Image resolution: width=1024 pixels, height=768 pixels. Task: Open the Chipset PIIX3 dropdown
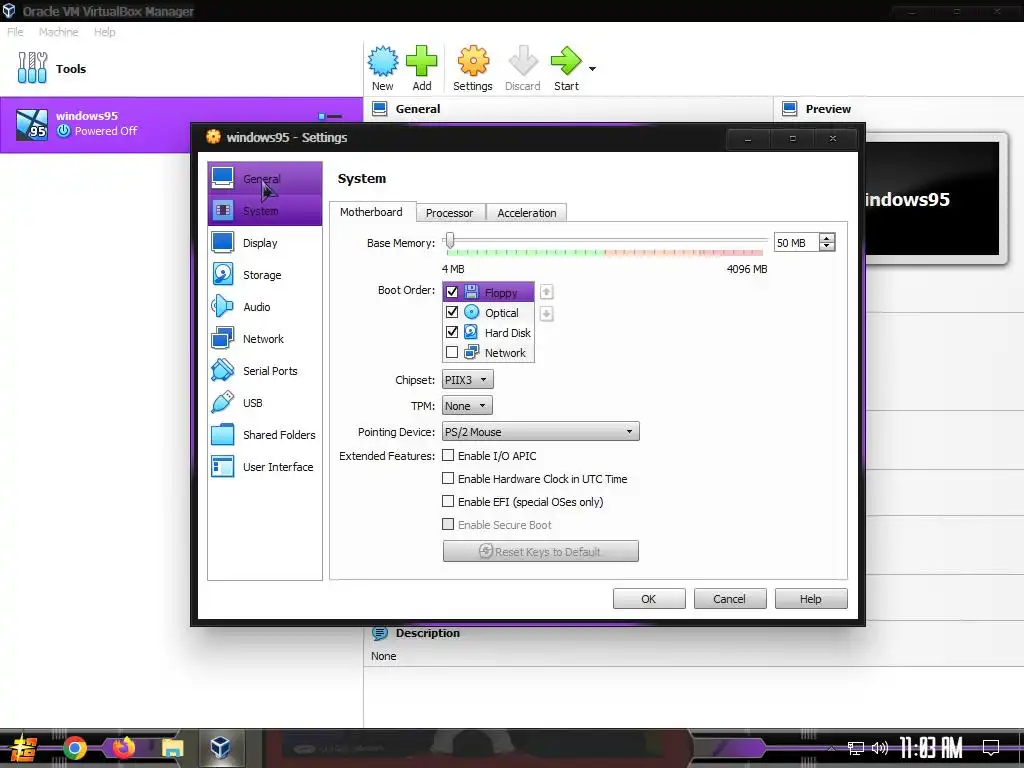[468, 379]
